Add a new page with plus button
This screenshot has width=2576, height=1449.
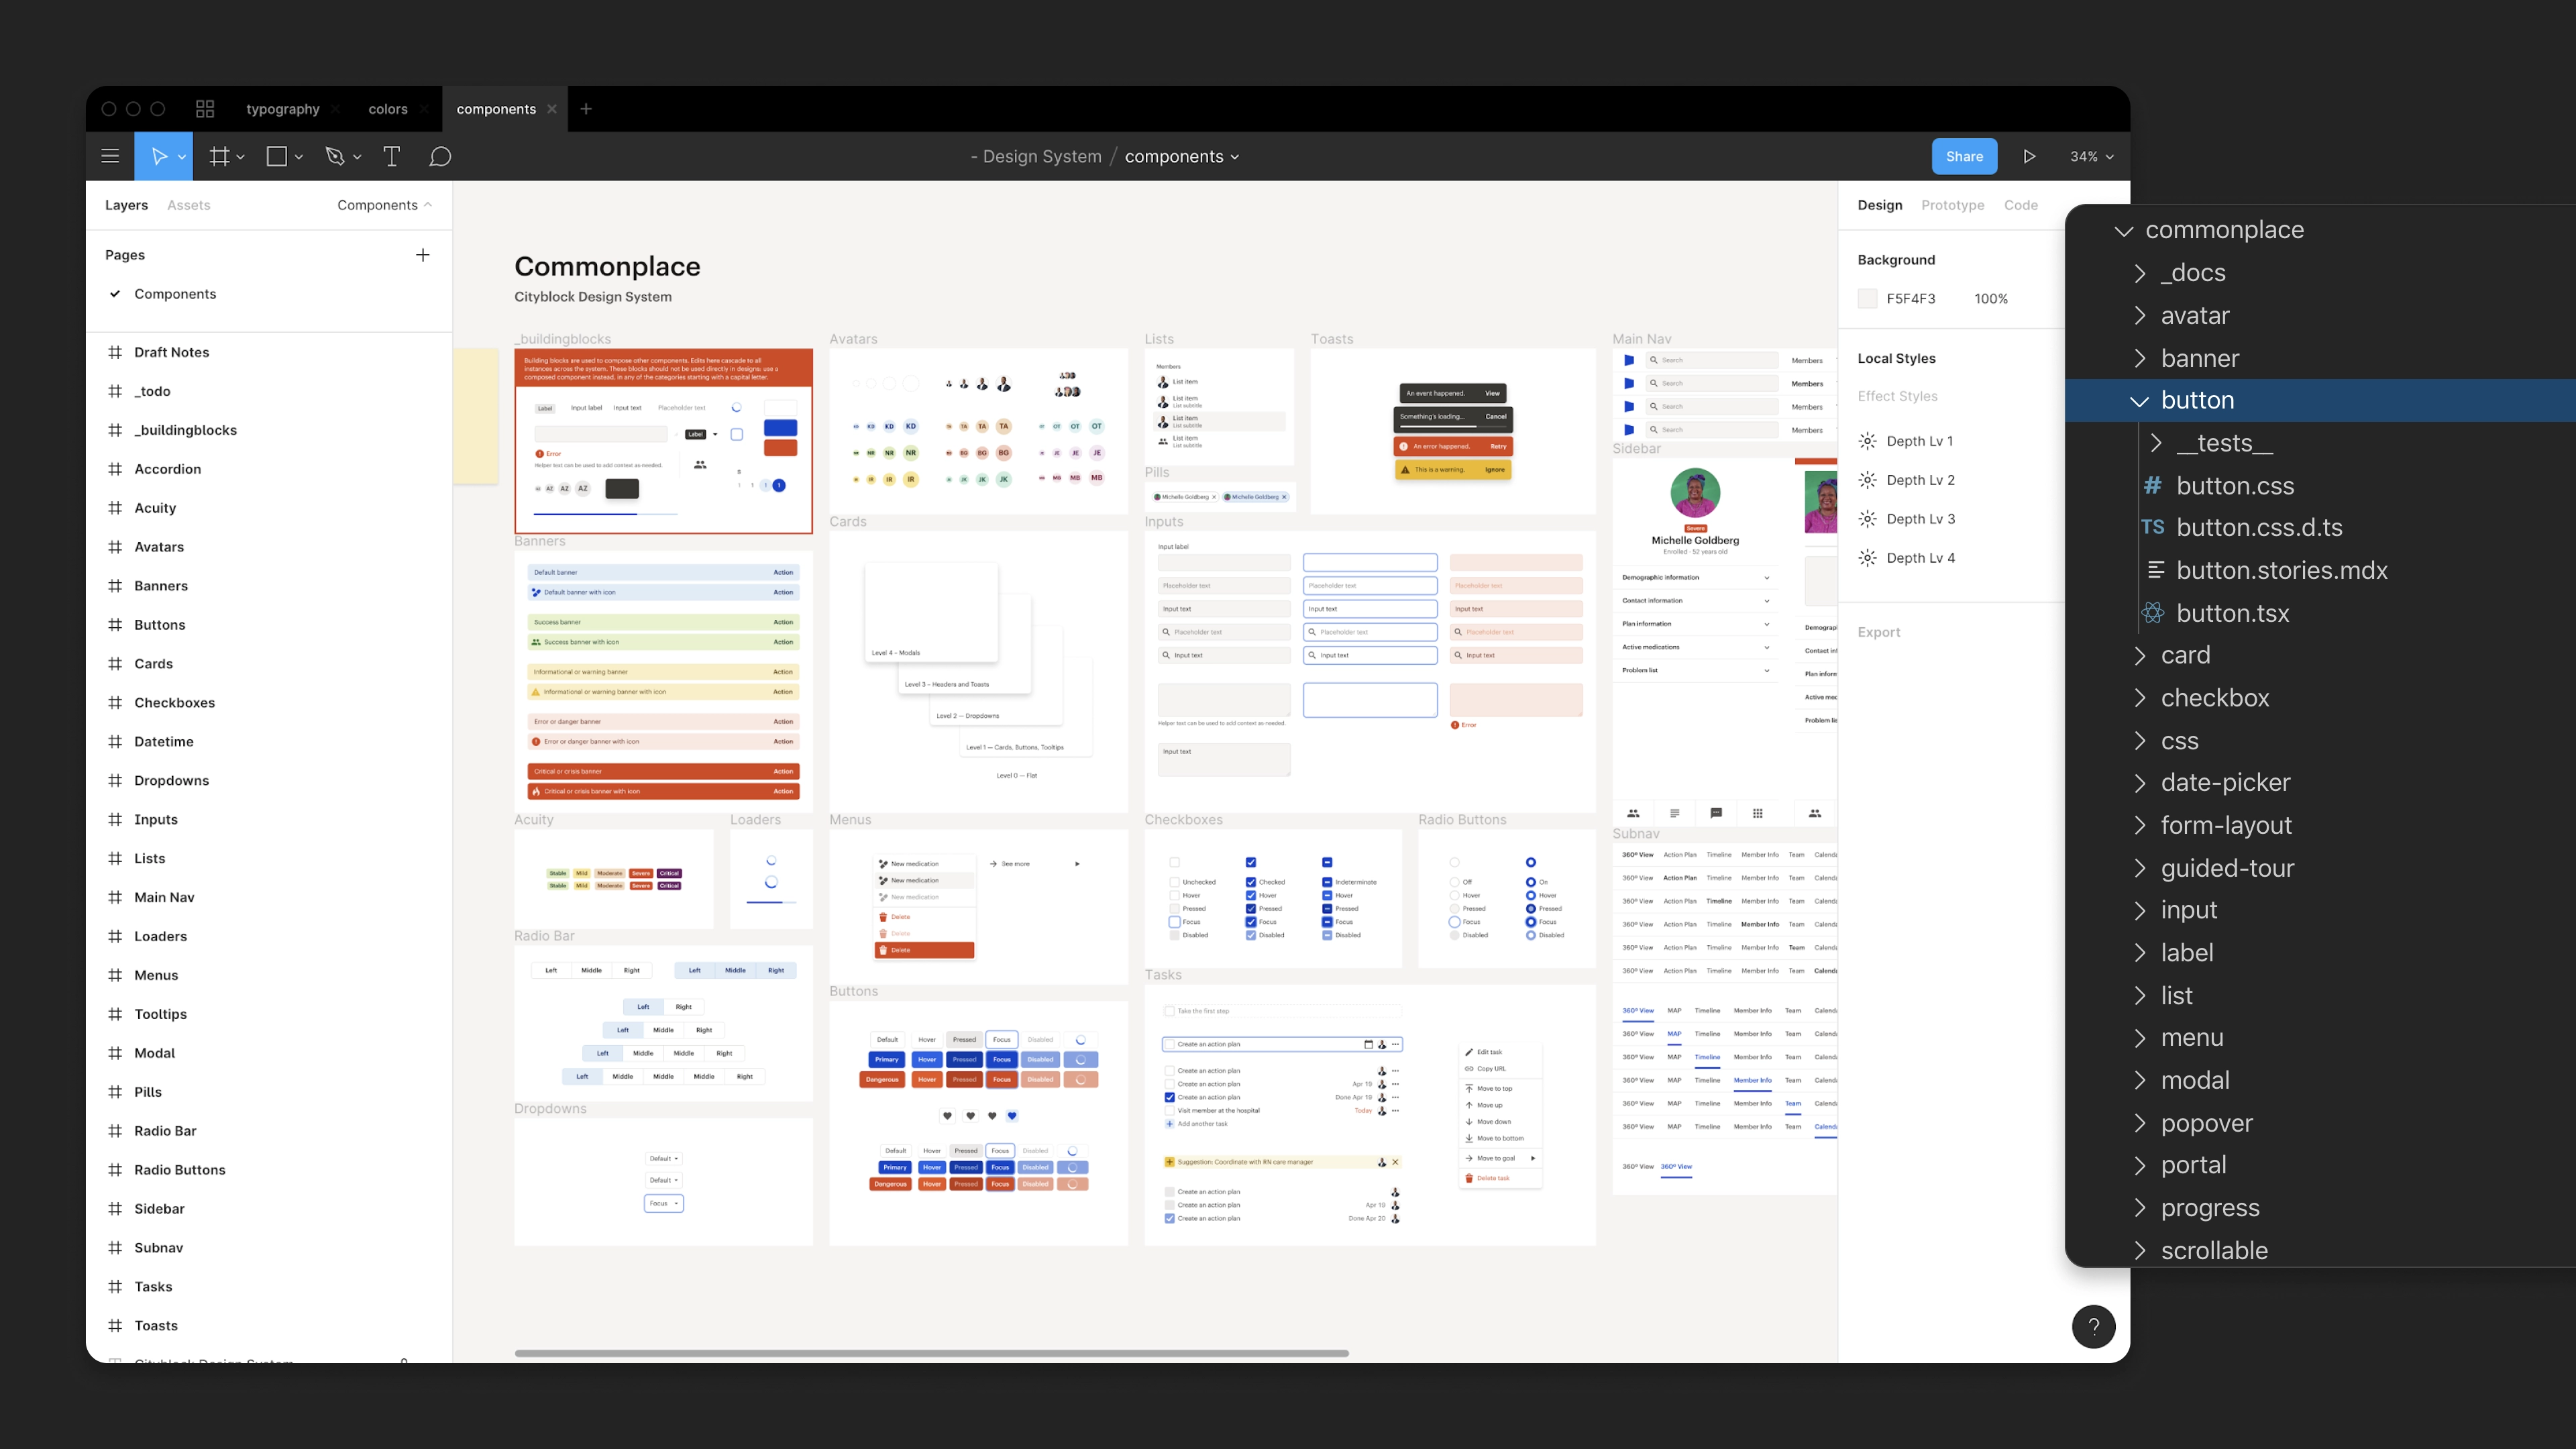click(x=421, y=253)
